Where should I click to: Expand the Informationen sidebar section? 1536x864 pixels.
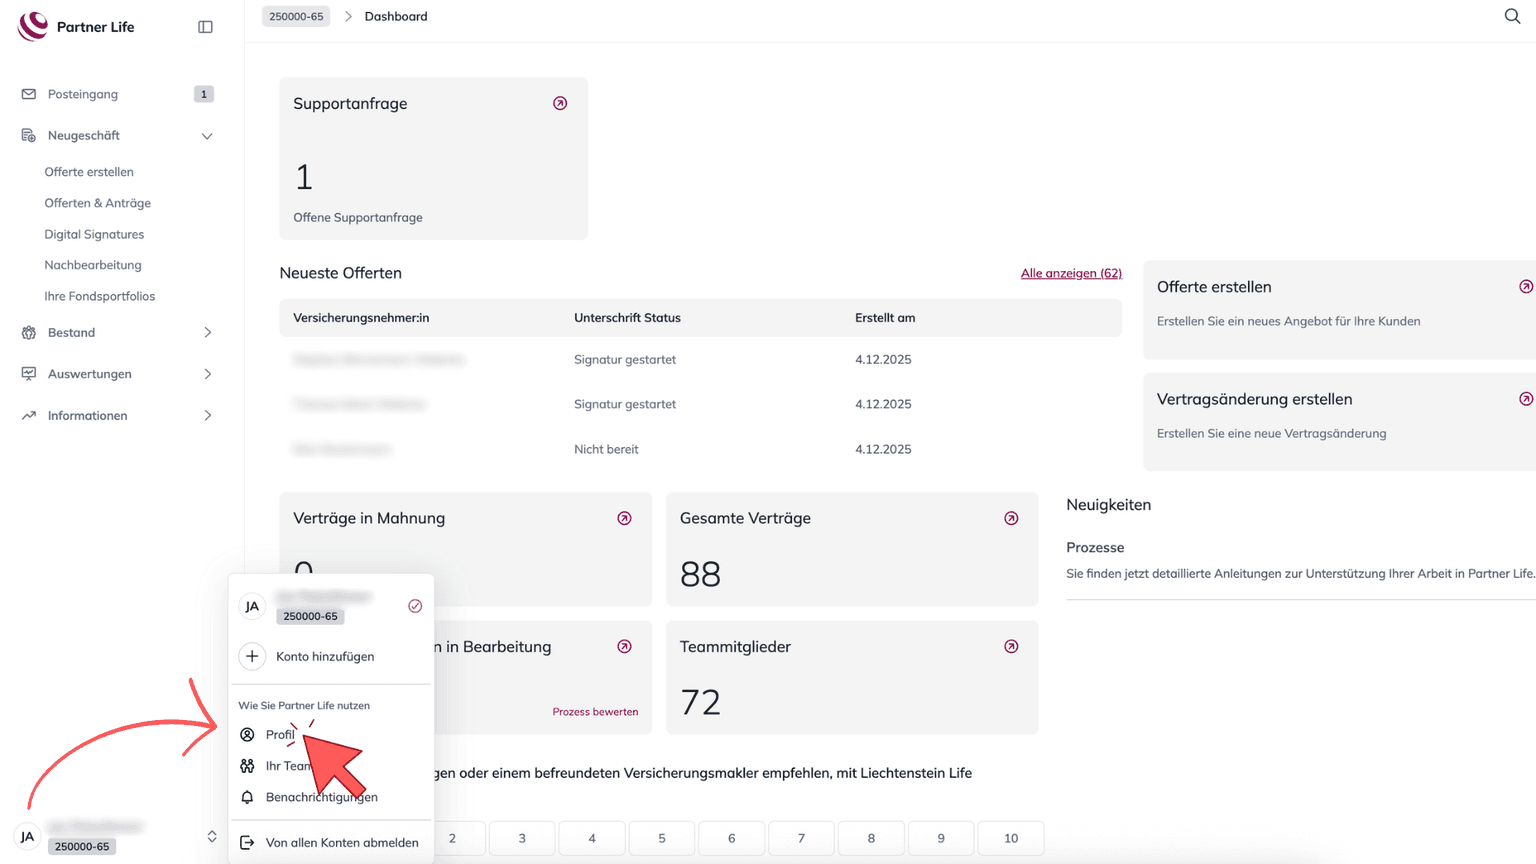[x=207, y=416]
